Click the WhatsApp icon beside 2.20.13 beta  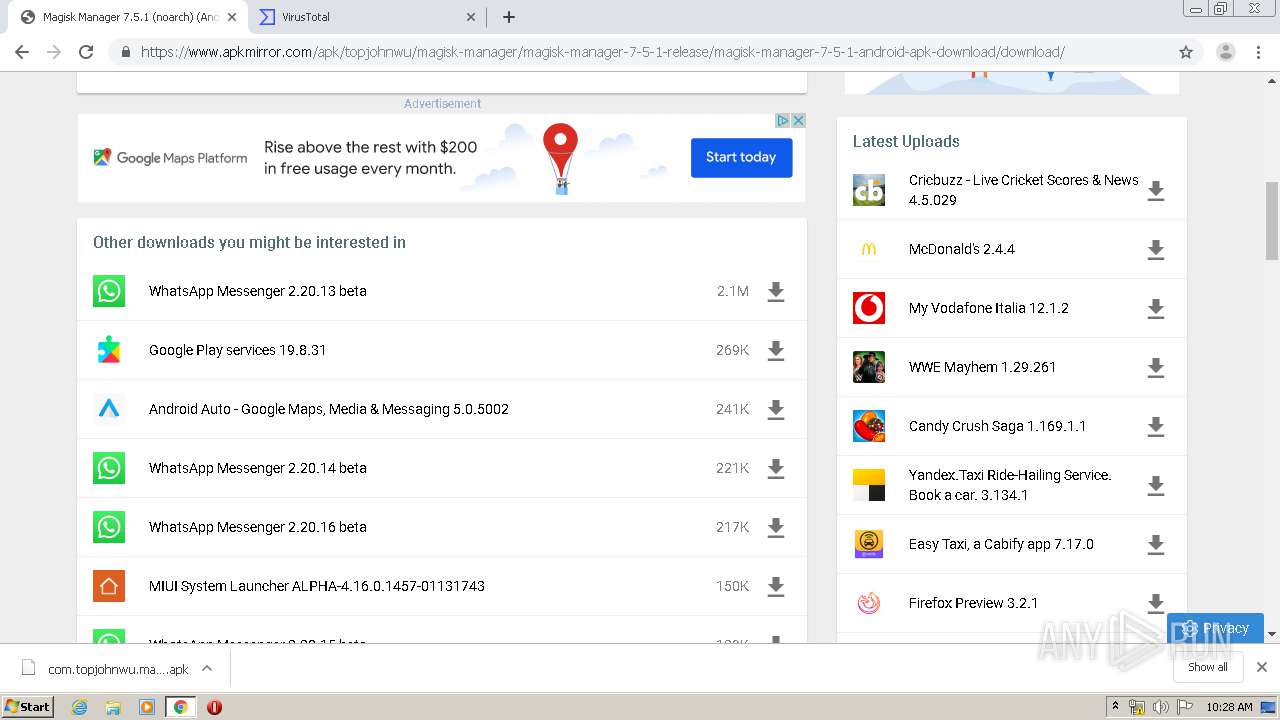(109, 291)
